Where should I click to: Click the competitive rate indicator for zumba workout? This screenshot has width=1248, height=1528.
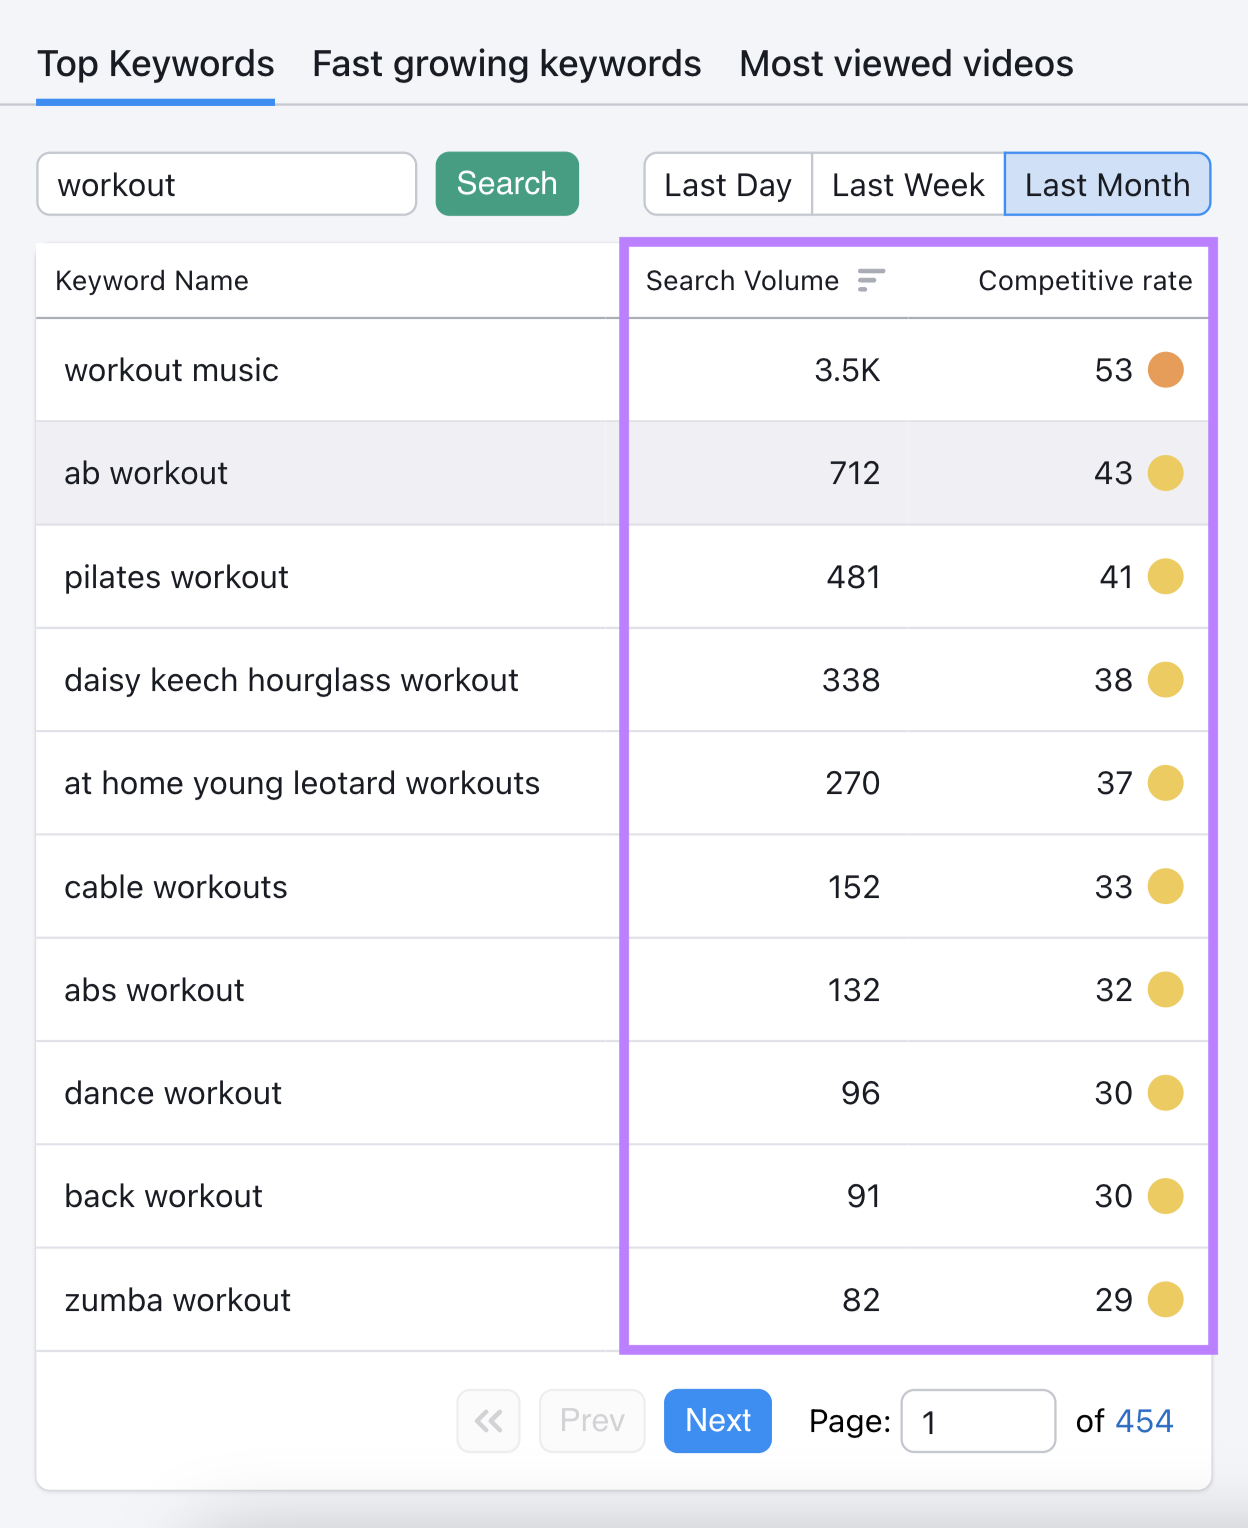pyautogui.click(x=1166, y=1299)
